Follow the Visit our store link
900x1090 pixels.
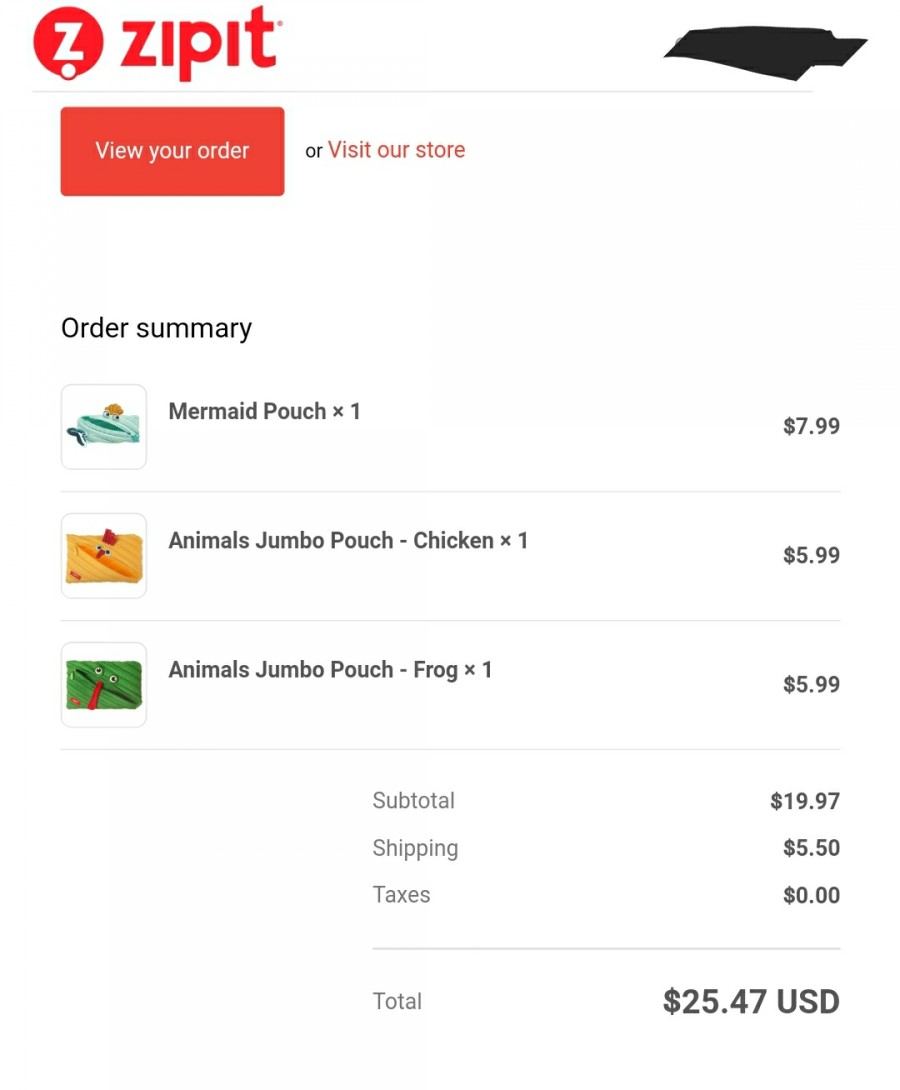tap(396, 149)
